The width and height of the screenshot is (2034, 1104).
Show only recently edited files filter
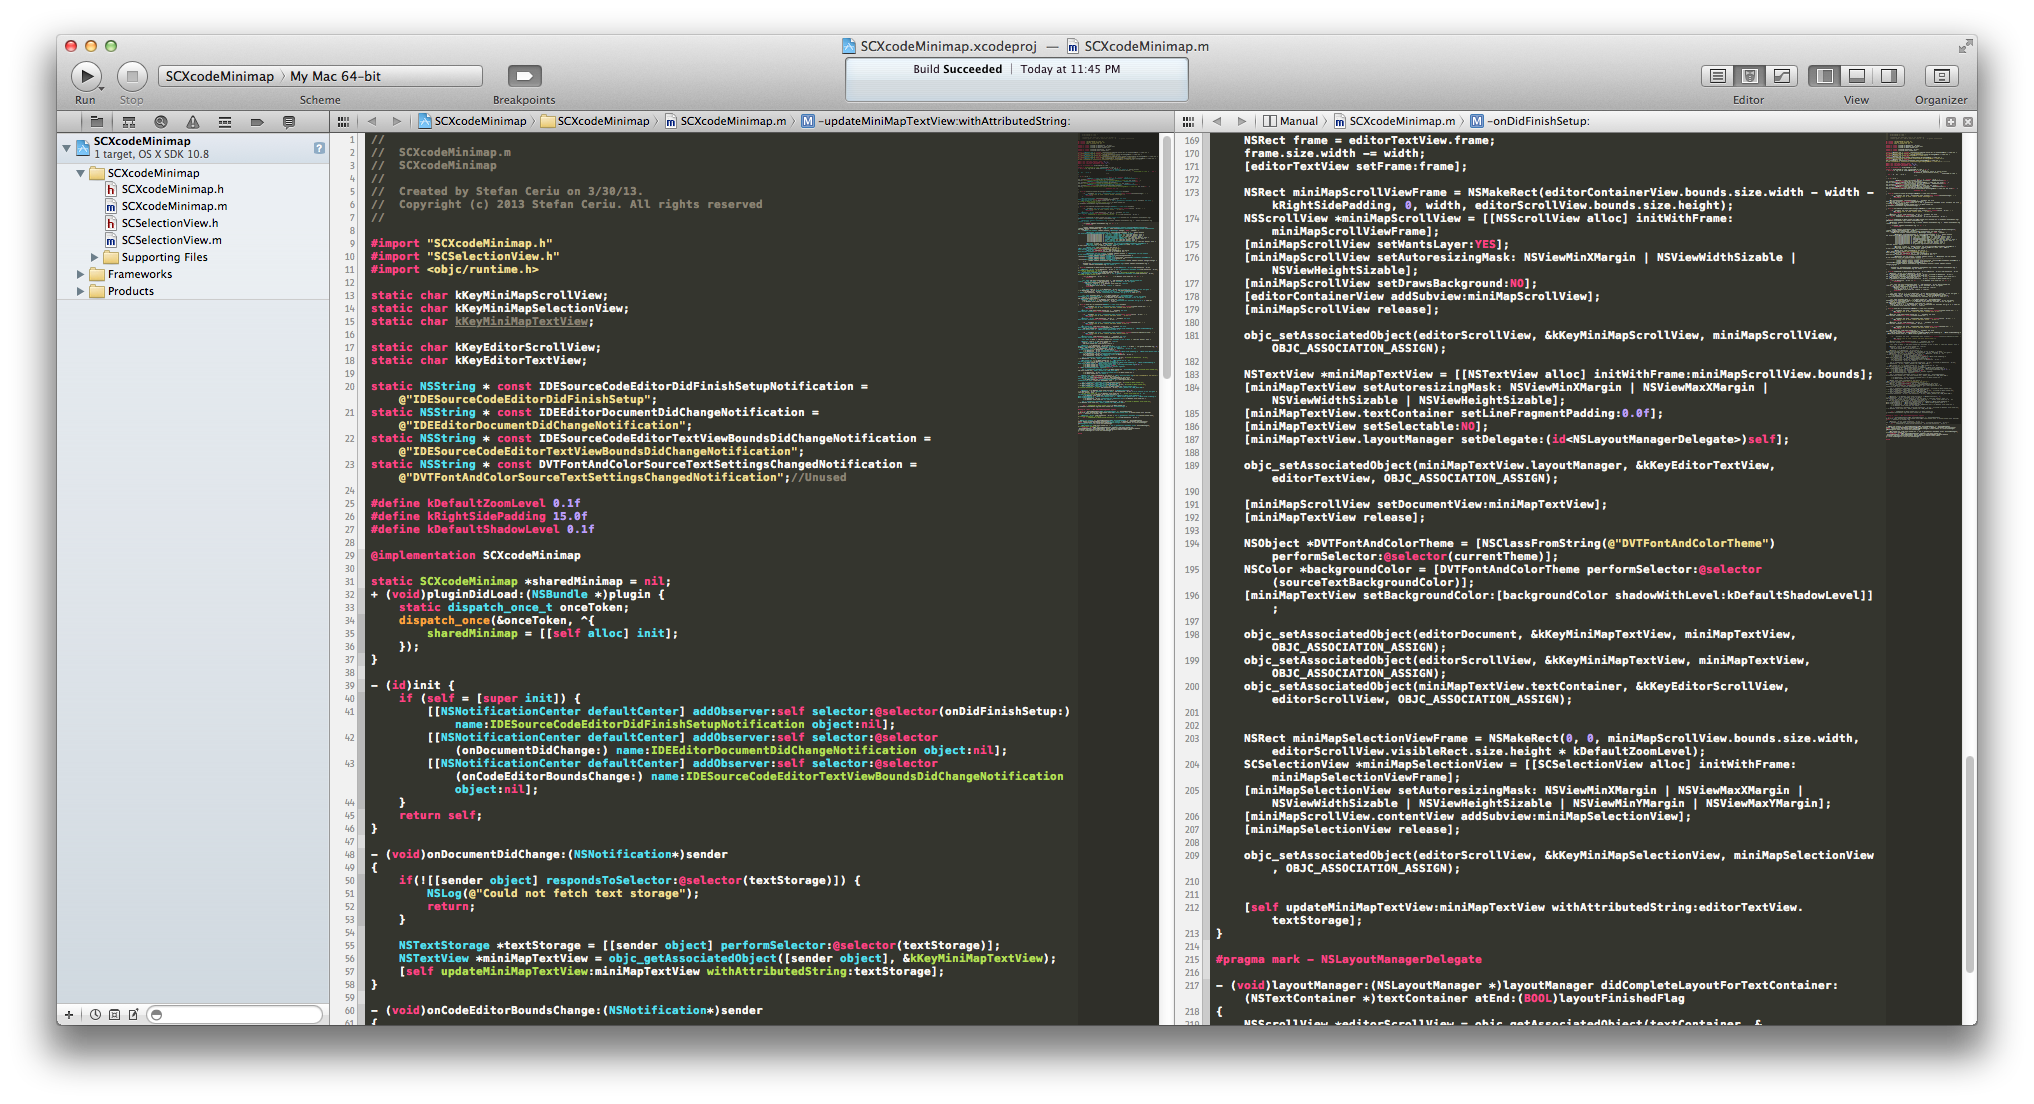pyautogui.click(x=95, y=1014)
